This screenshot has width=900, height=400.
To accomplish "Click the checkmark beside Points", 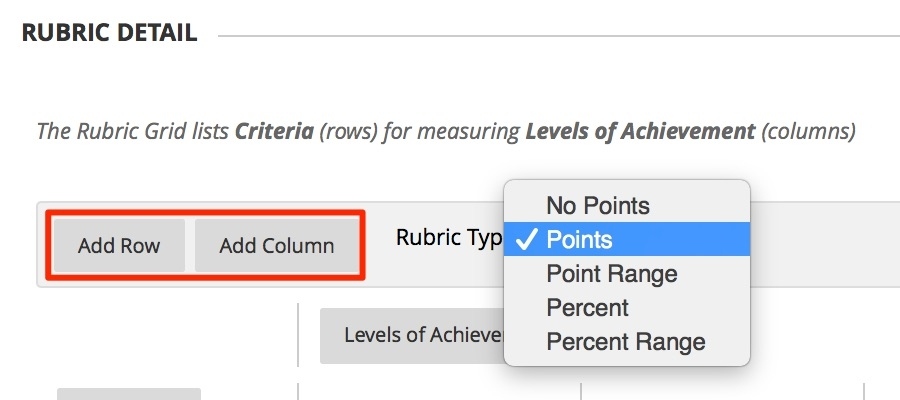I will (x=525, y=240).
